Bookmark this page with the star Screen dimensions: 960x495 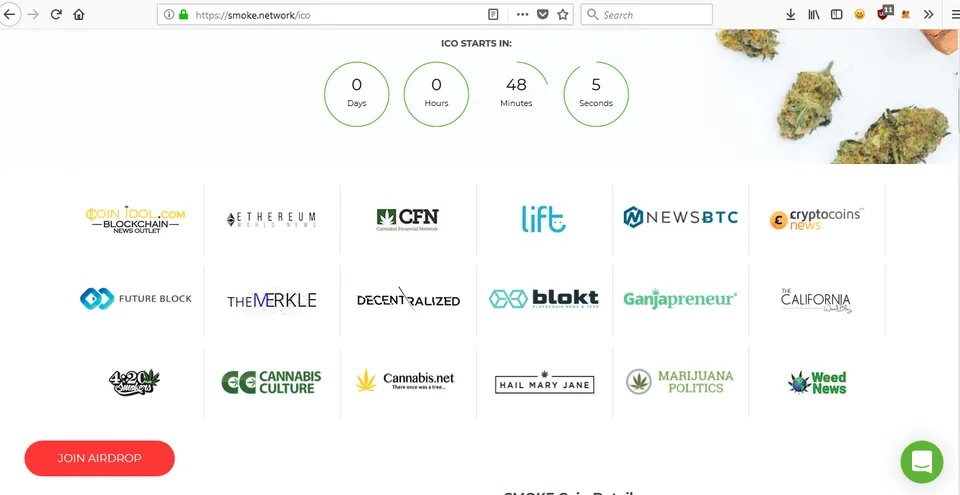pyautogui.click(x=563, y=15)
